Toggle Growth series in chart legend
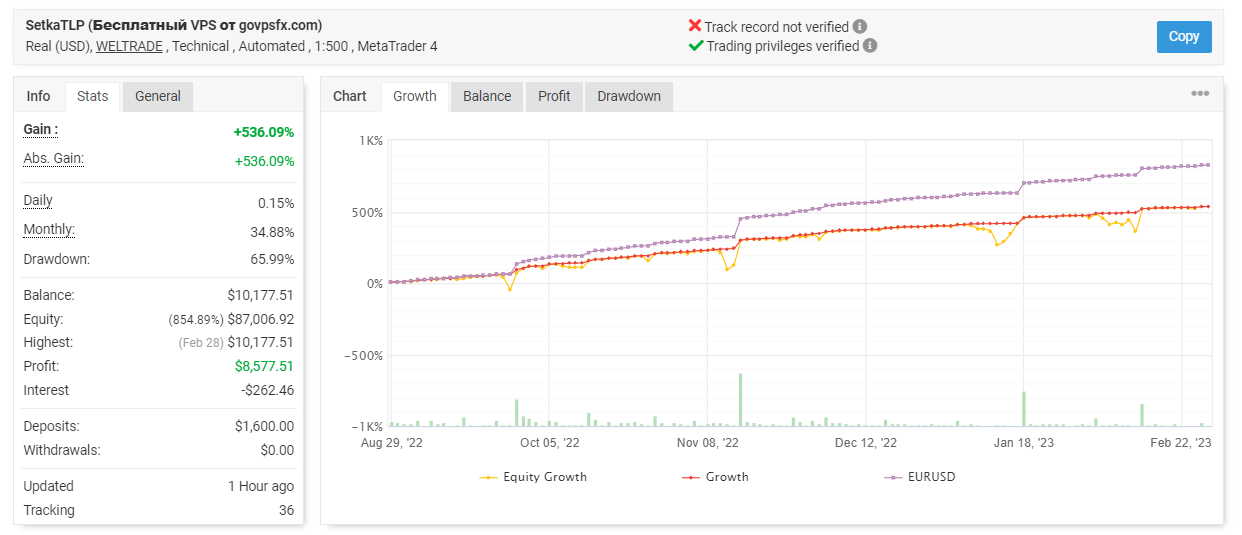 click(x=715, y=477)
